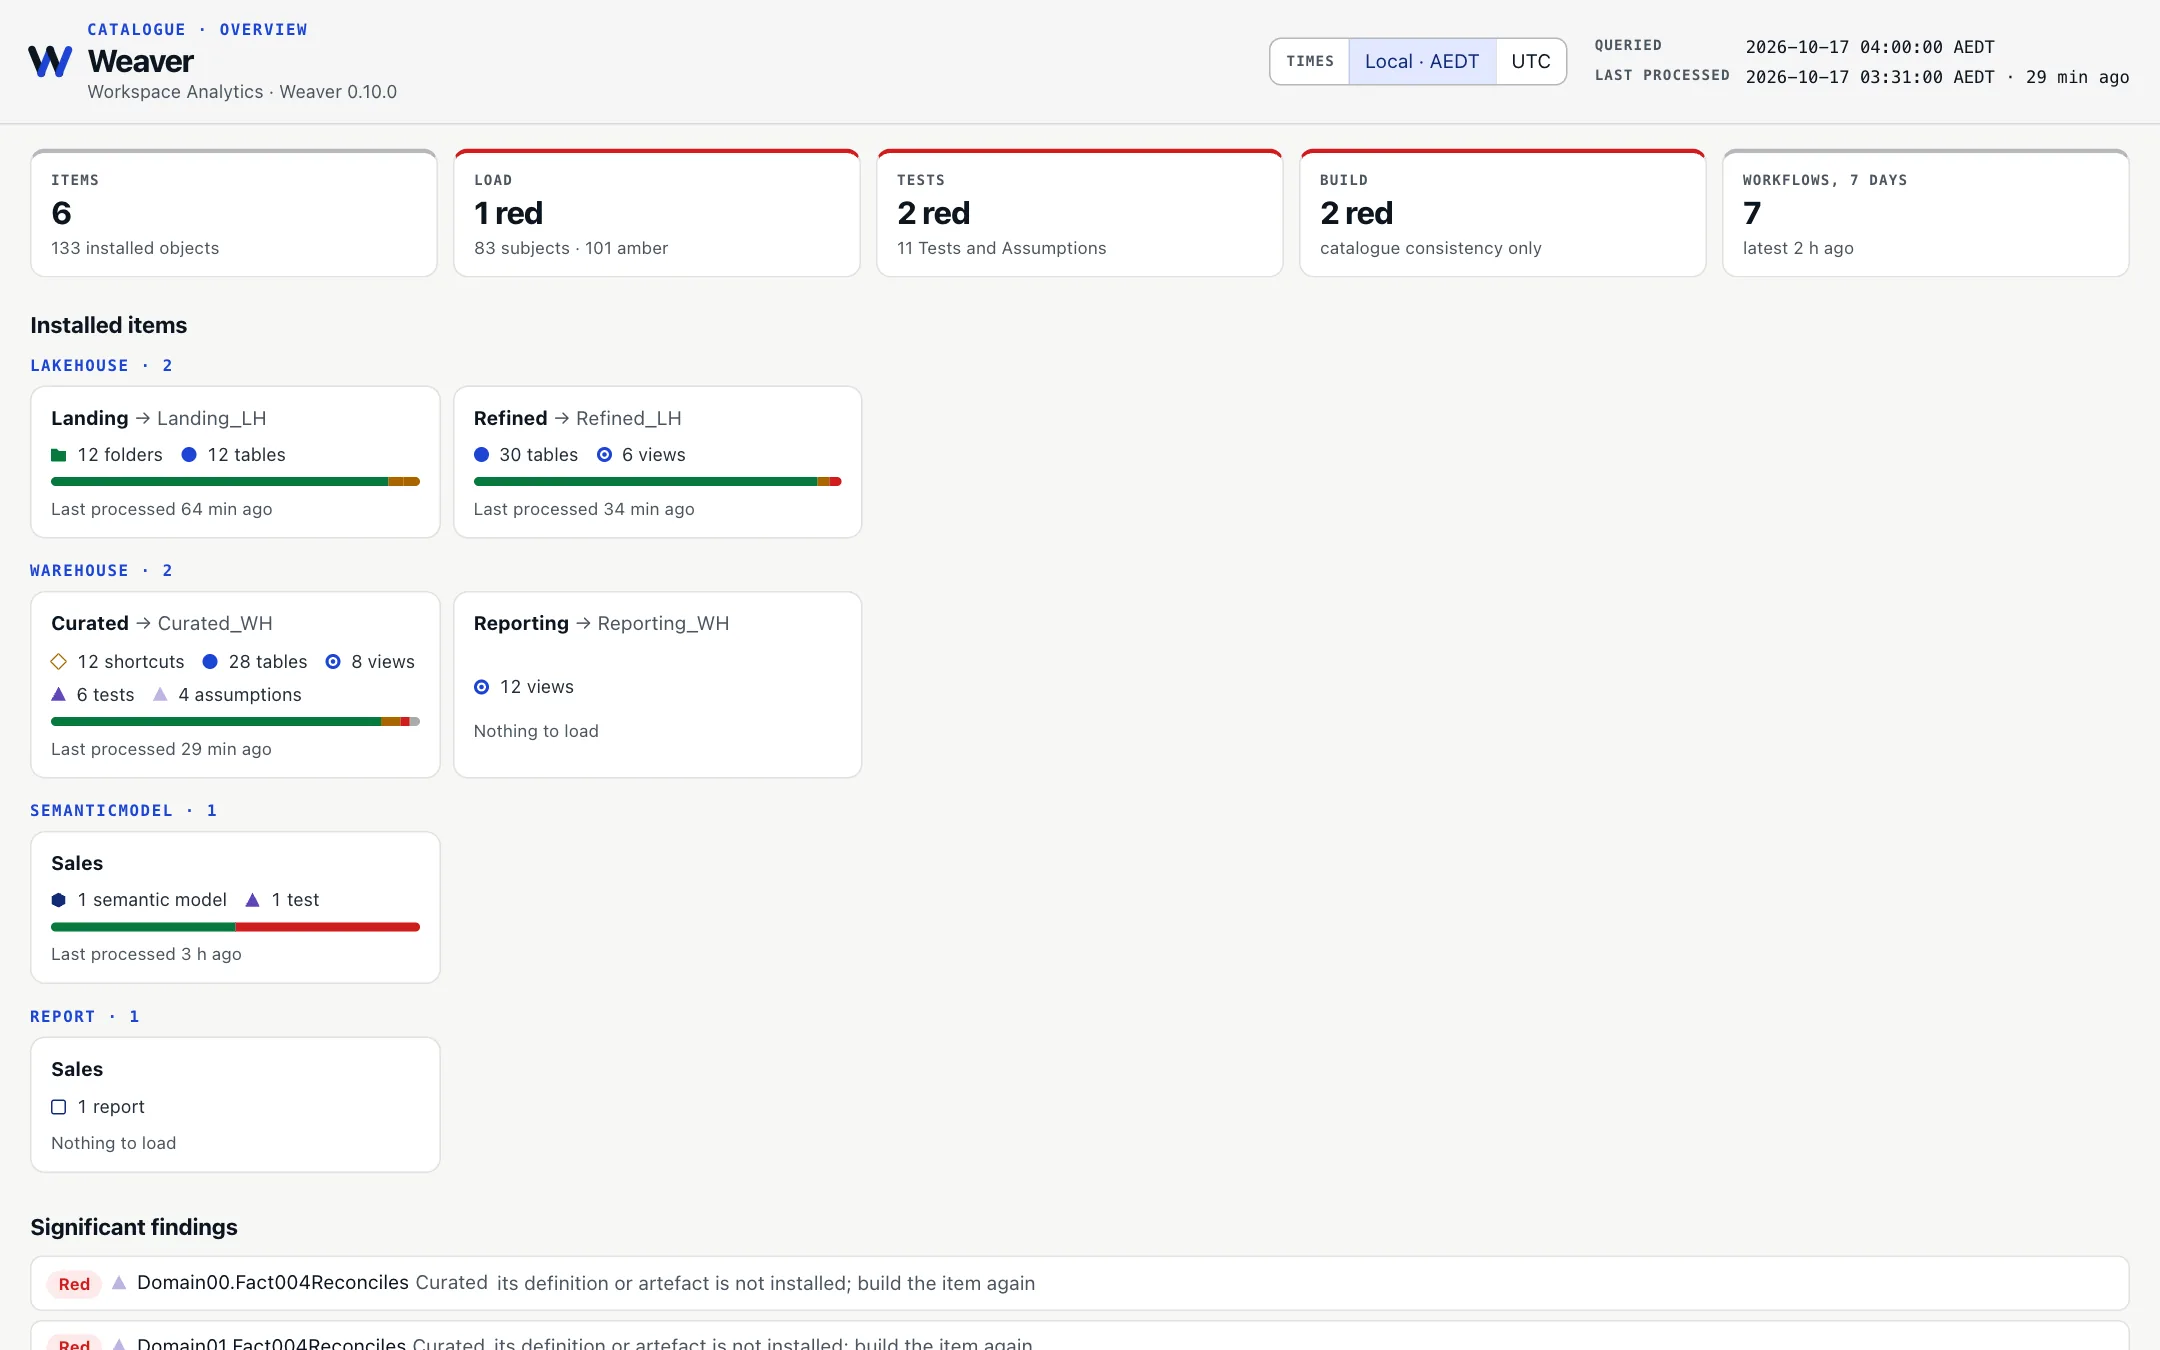
Task: Click 'Last processed 3 h ago'
Action: [x=146, y=954]
